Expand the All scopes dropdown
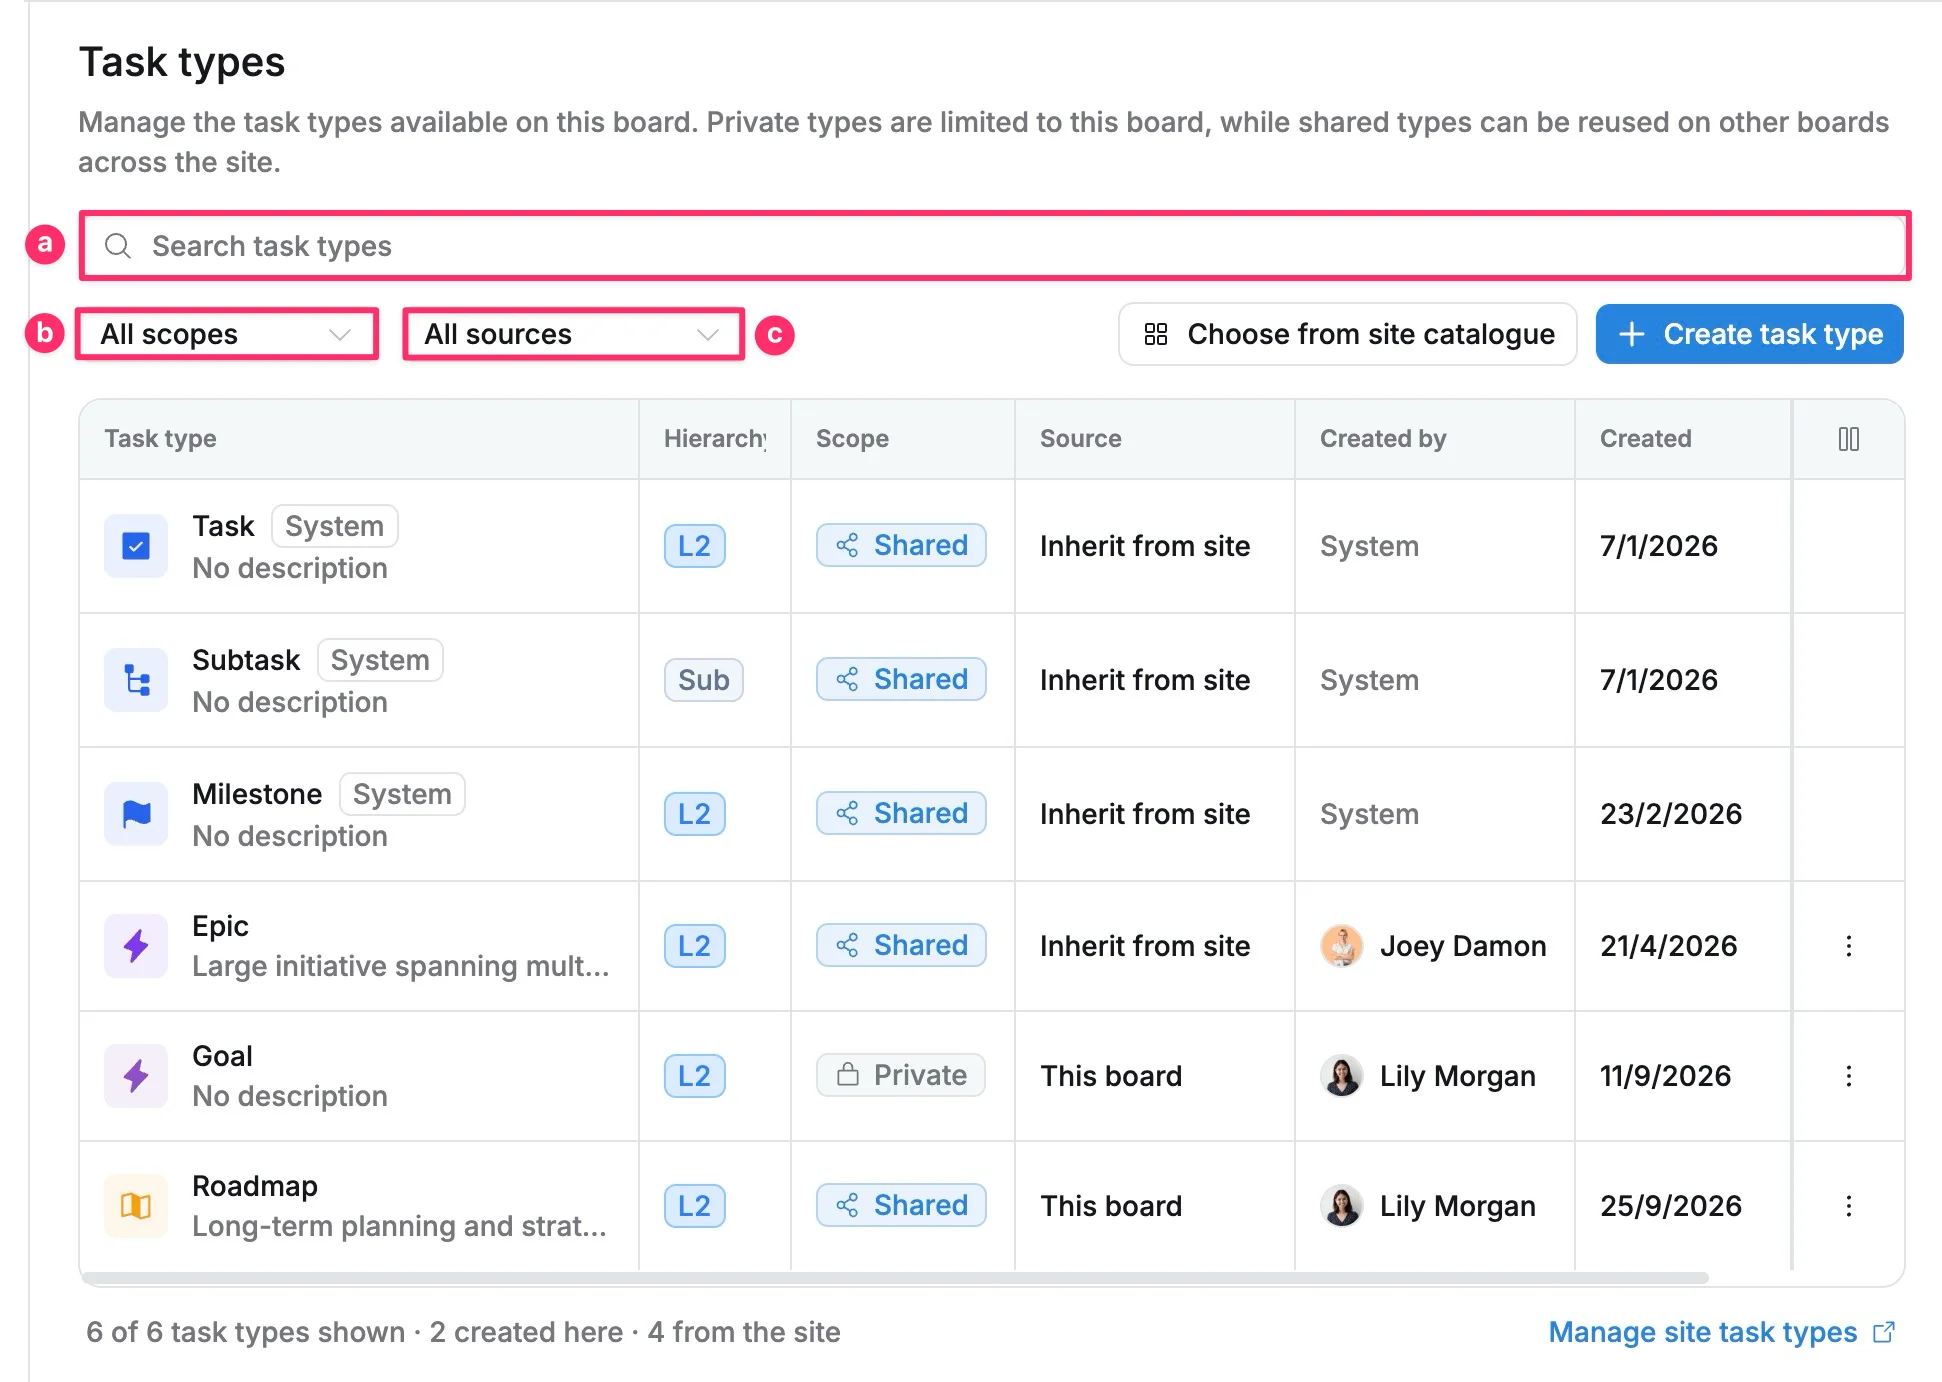The image size is (1942, 1382). (227, 334)
